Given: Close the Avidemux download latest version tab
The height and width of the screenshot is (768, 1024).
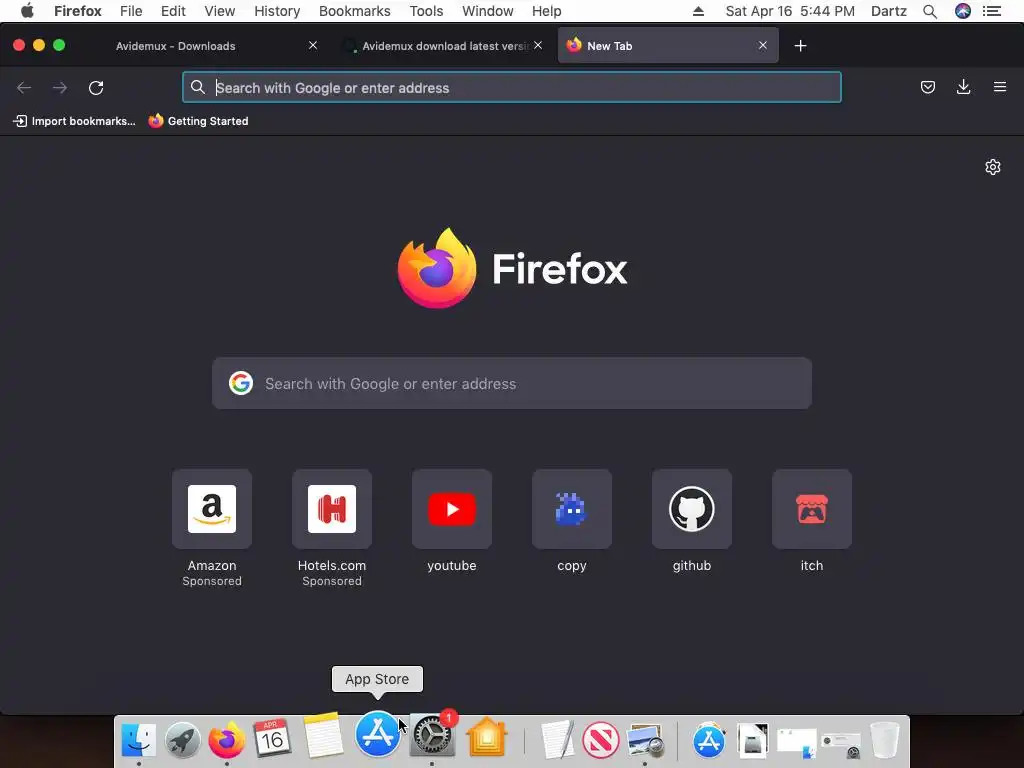Looking at the screenshot, I should (538, 45).
